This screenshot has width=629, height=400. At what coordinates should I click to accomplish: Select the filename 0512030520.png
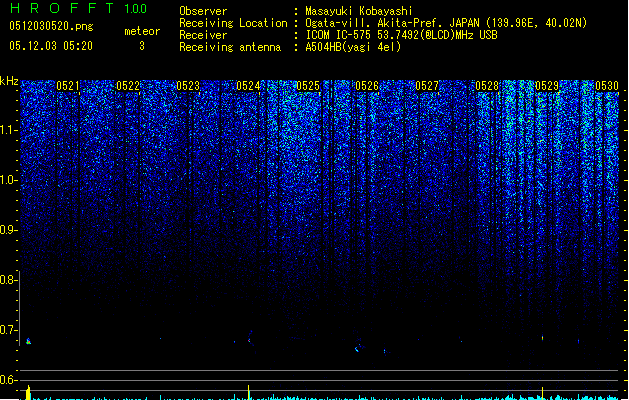(51, 26)
